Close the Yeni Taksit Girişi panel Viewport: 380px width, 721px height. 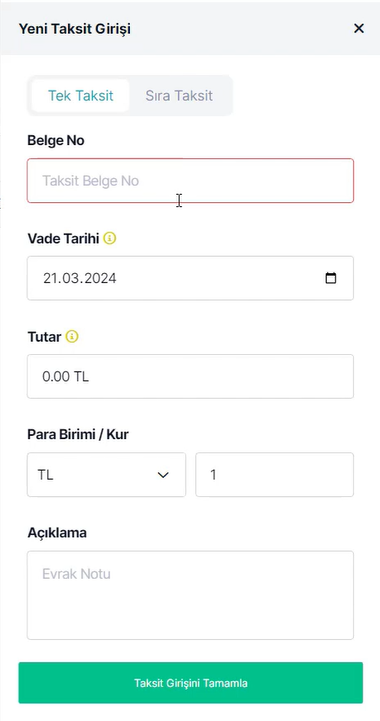pos(359,29)
